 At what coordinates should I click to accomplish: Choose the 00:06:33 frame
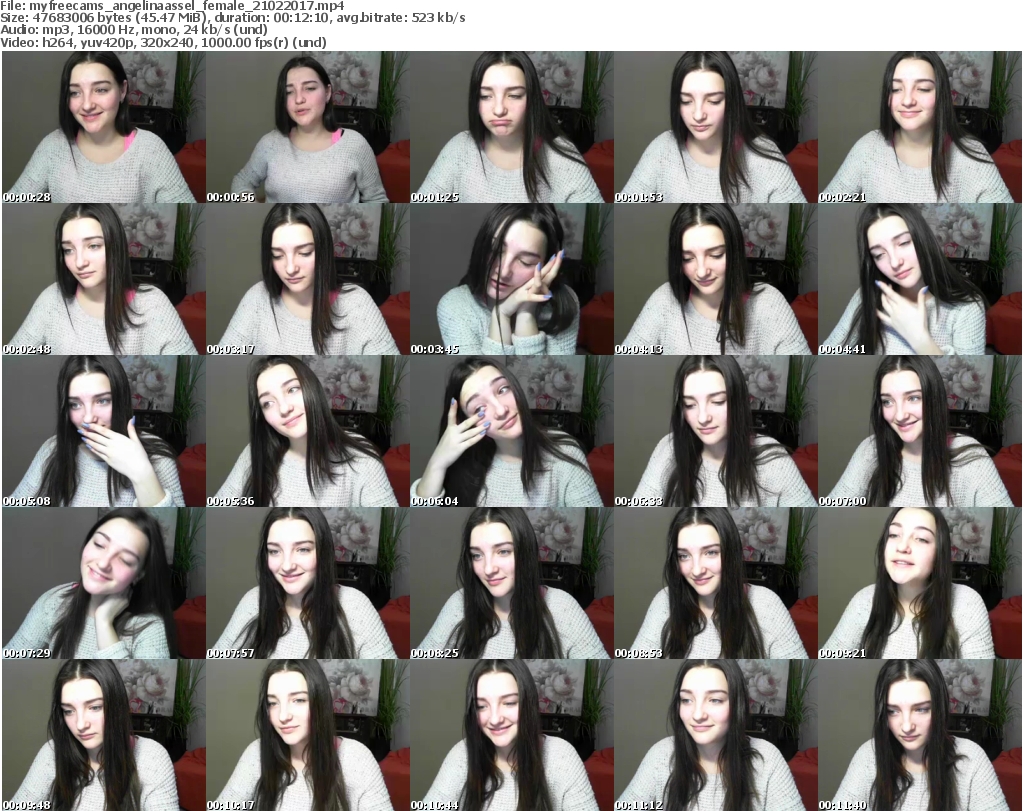tap(715, 431)
